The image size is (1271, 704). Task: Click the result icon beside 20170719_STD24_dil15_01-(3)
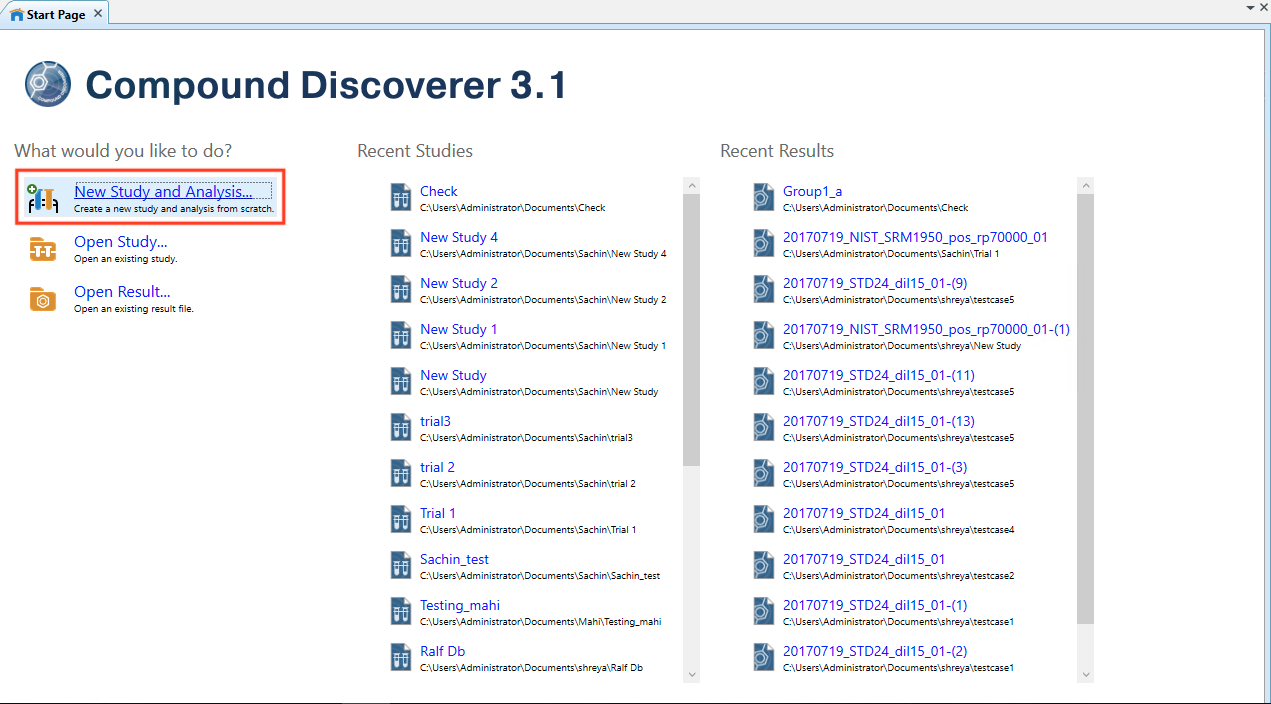point(763,473)
